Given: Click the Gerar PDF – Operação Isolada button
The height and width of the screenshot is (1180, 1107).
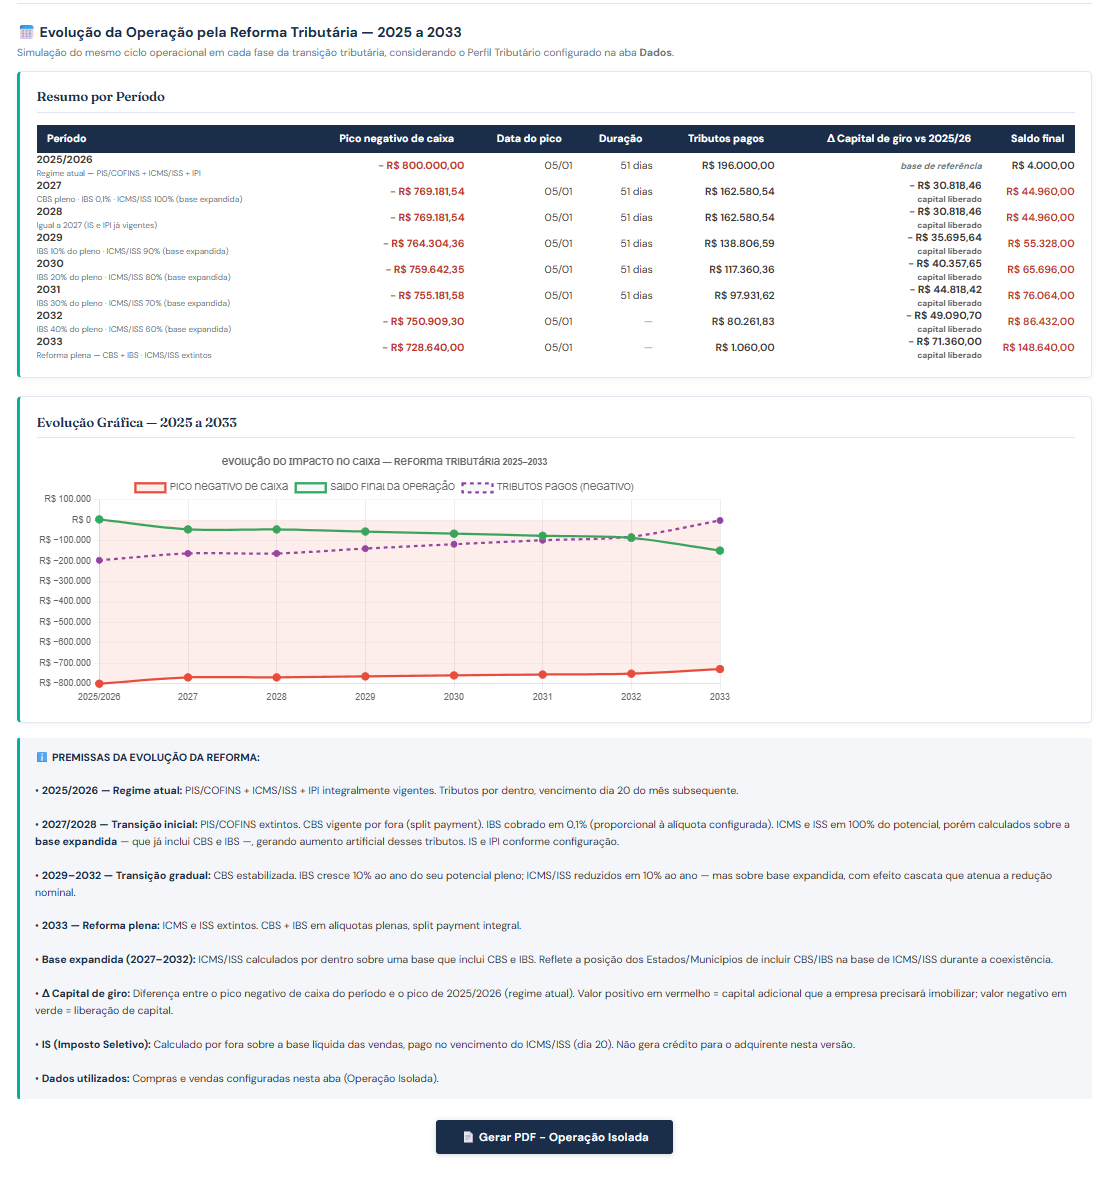Looking at the screenshot, I should pyautogui.click(x=554, y=1137).
